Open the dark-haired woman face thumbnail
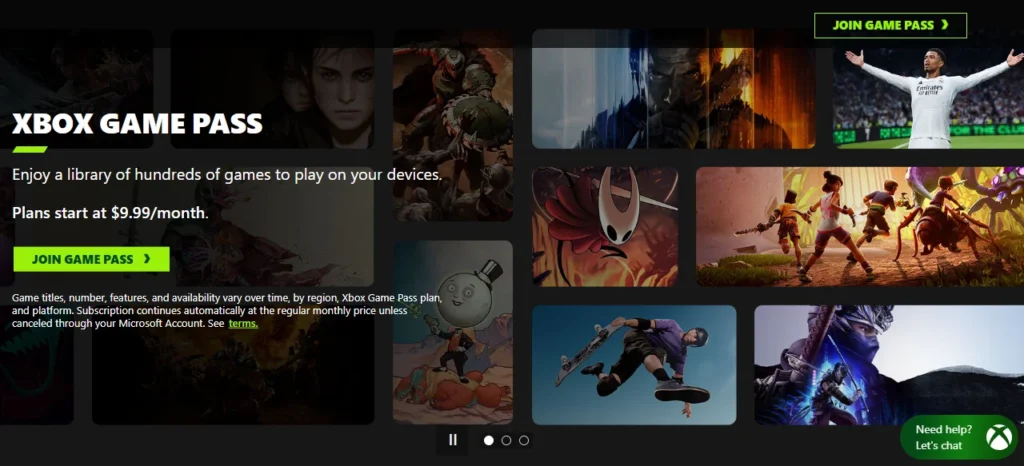The image size is (1024, 466). tap(272, 89)
